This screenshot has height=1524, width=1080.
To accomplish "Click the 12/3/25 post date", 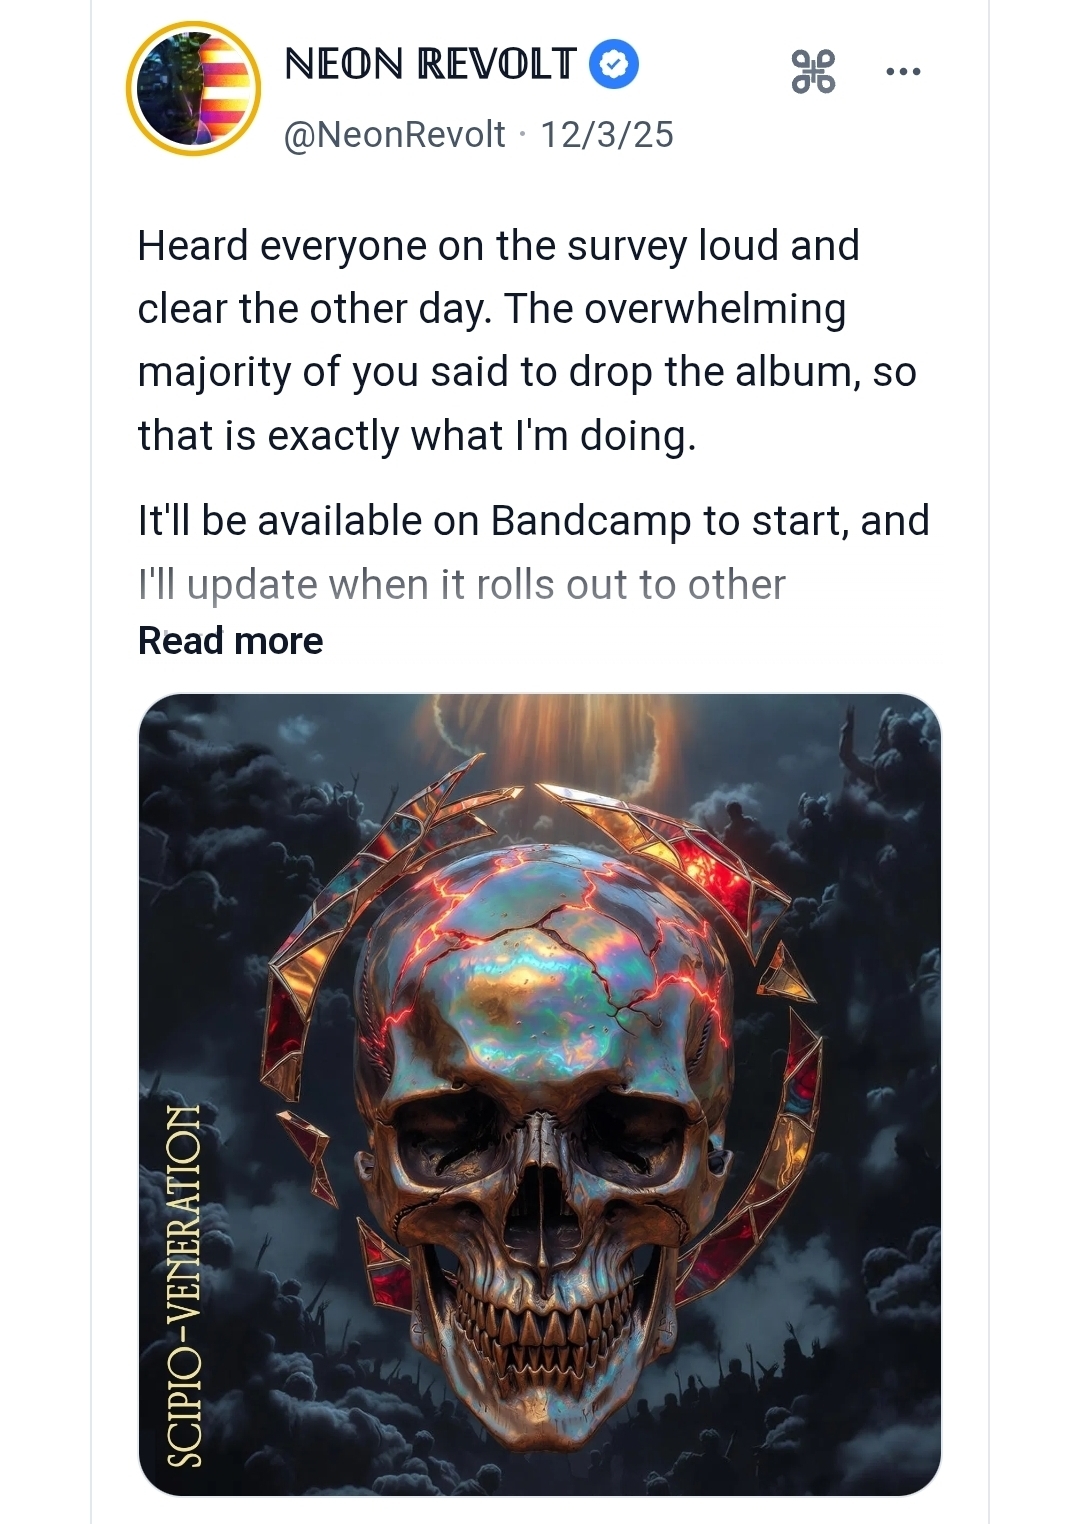I will tap(607, 135).
